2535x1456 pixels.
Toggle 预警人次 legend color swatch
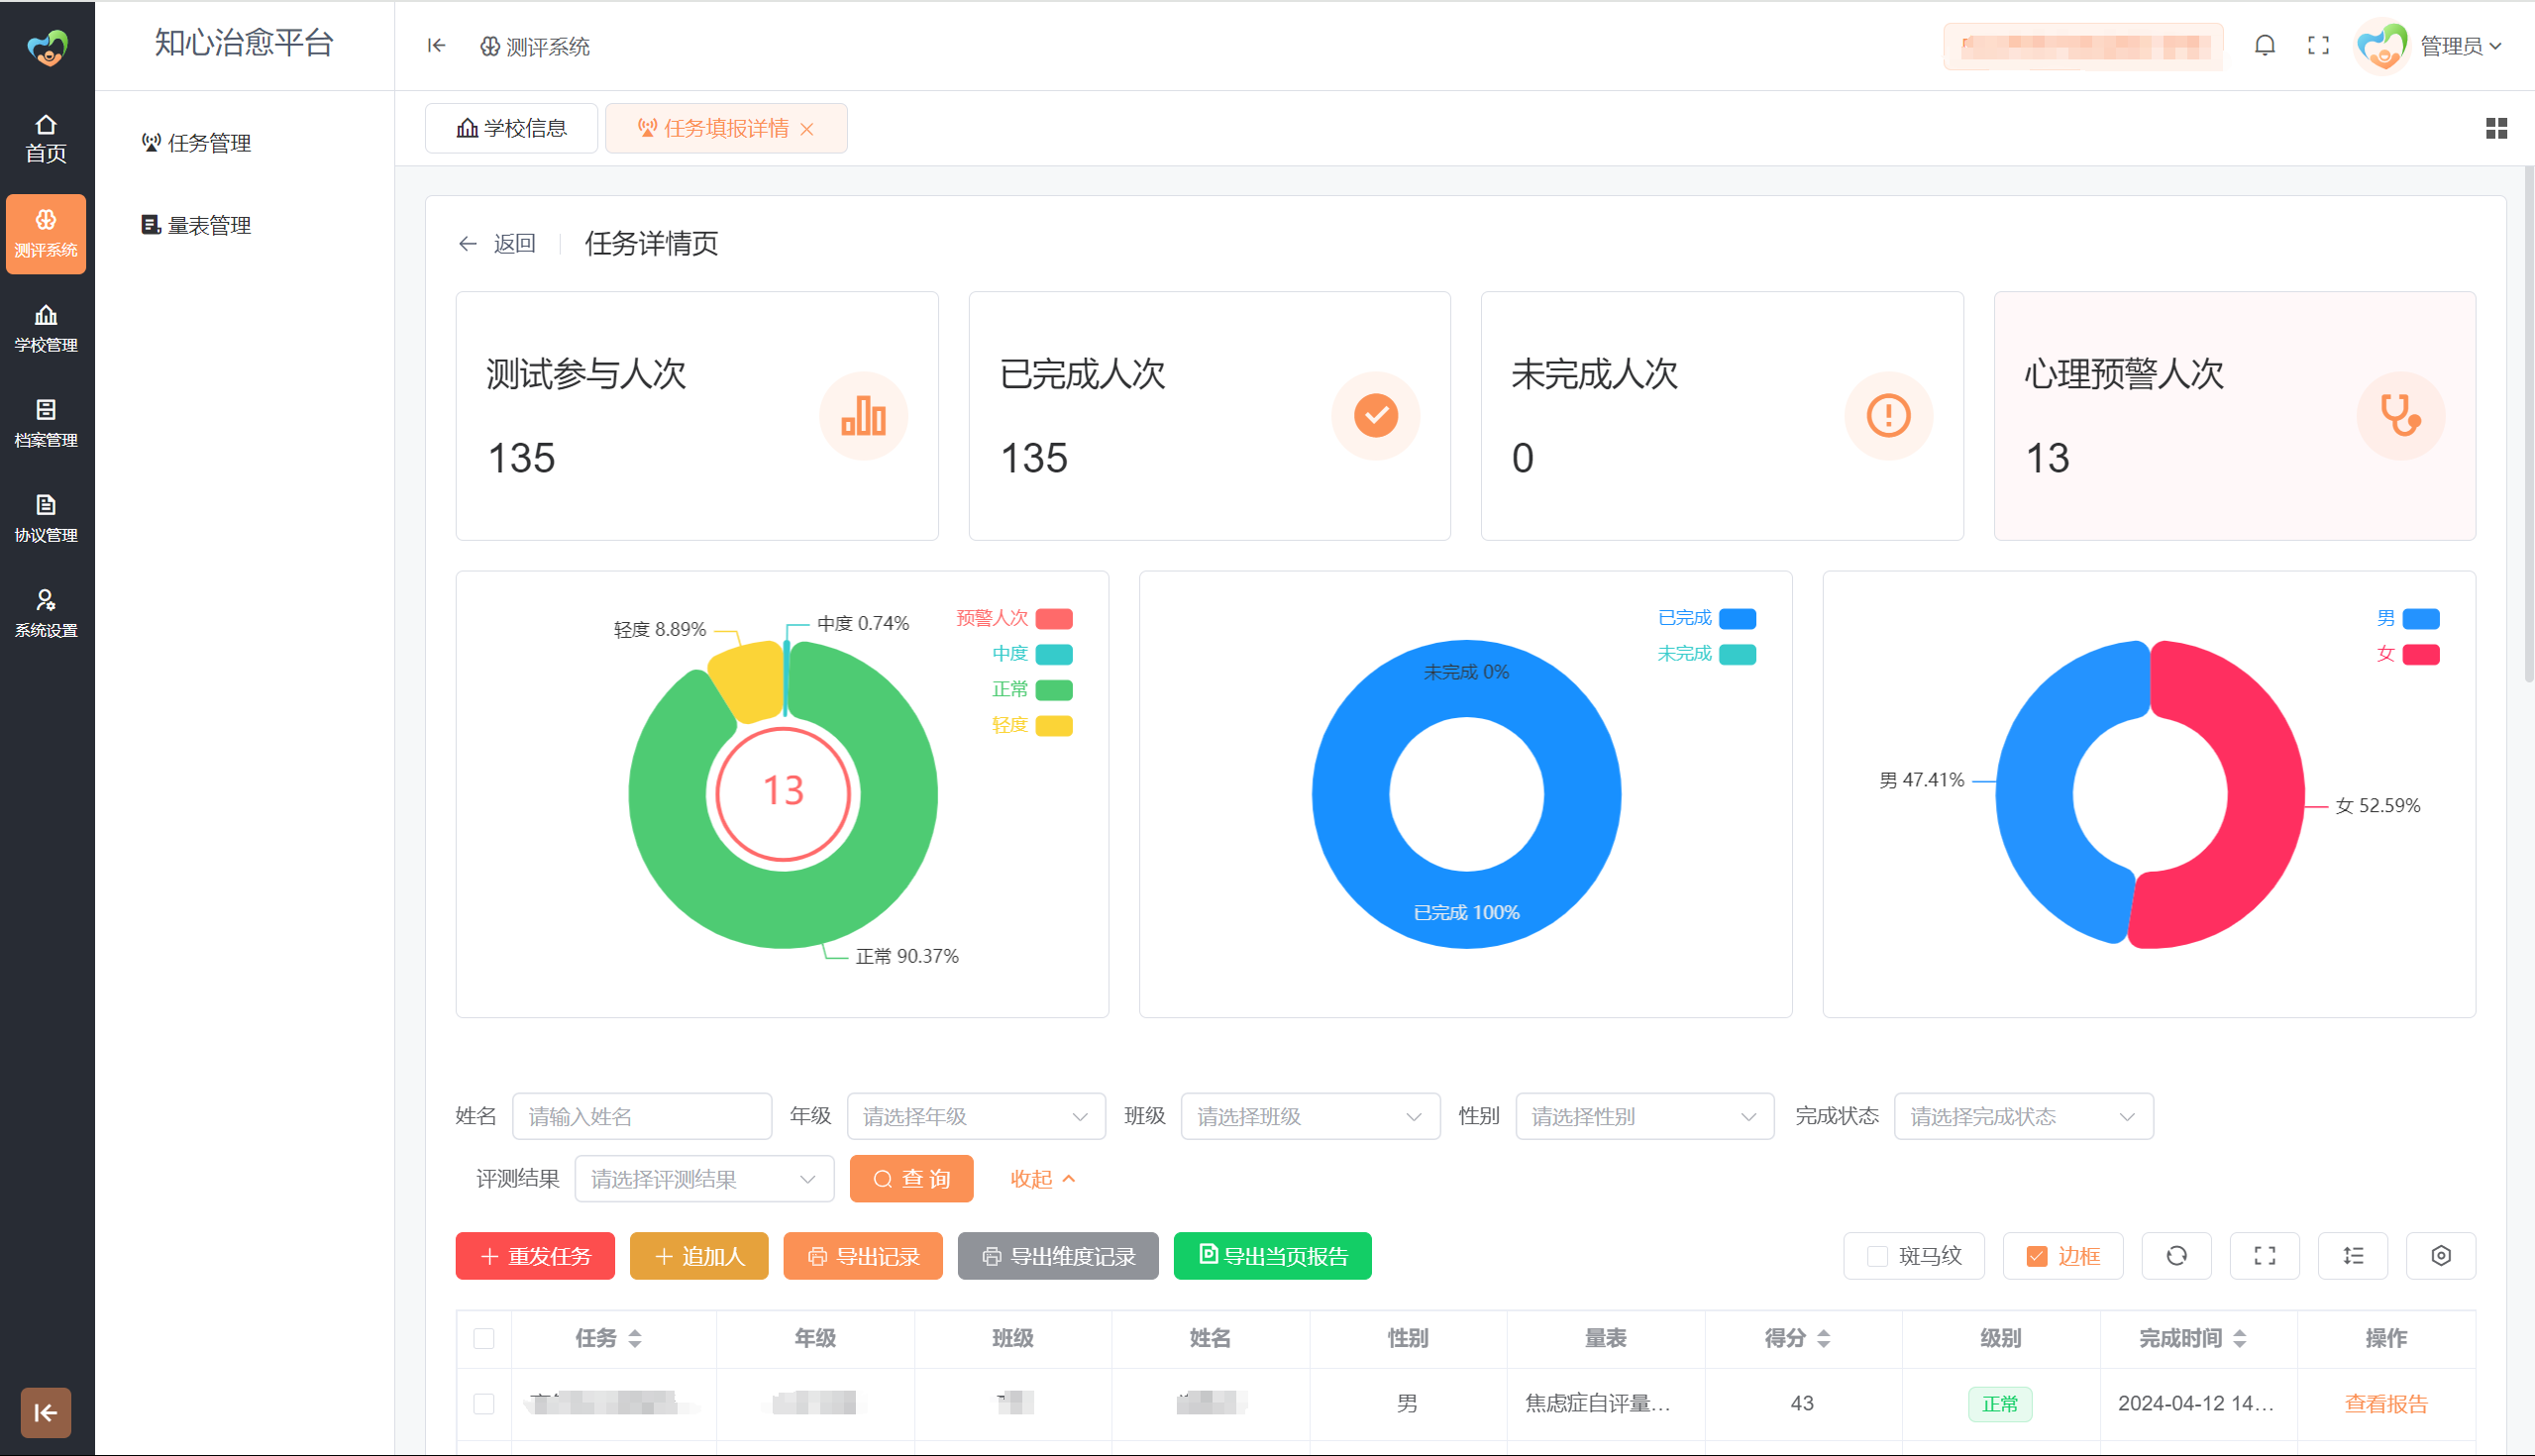(1054, 619)
